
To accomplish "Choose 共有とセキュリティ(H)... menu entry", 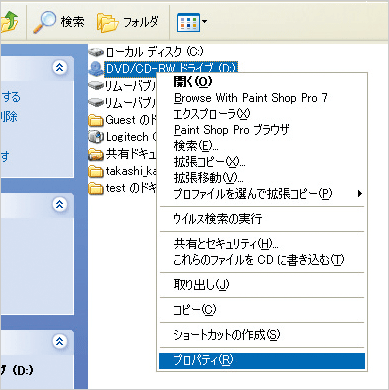I will pyautogui.click(x=262, y=244).
